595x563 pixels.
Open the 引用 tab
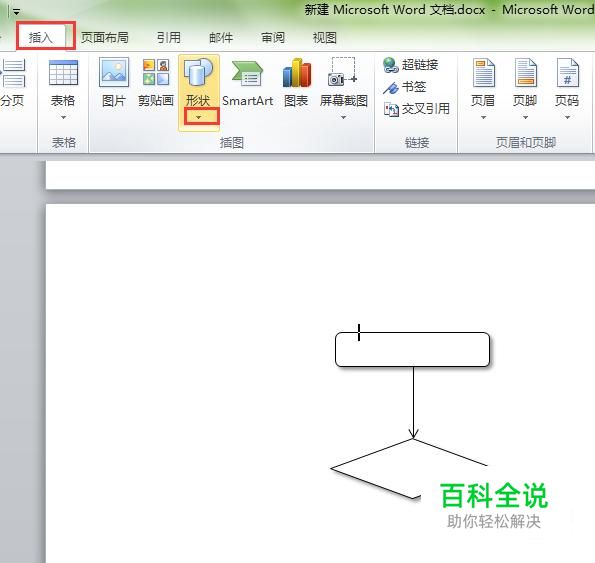point(169,38)
